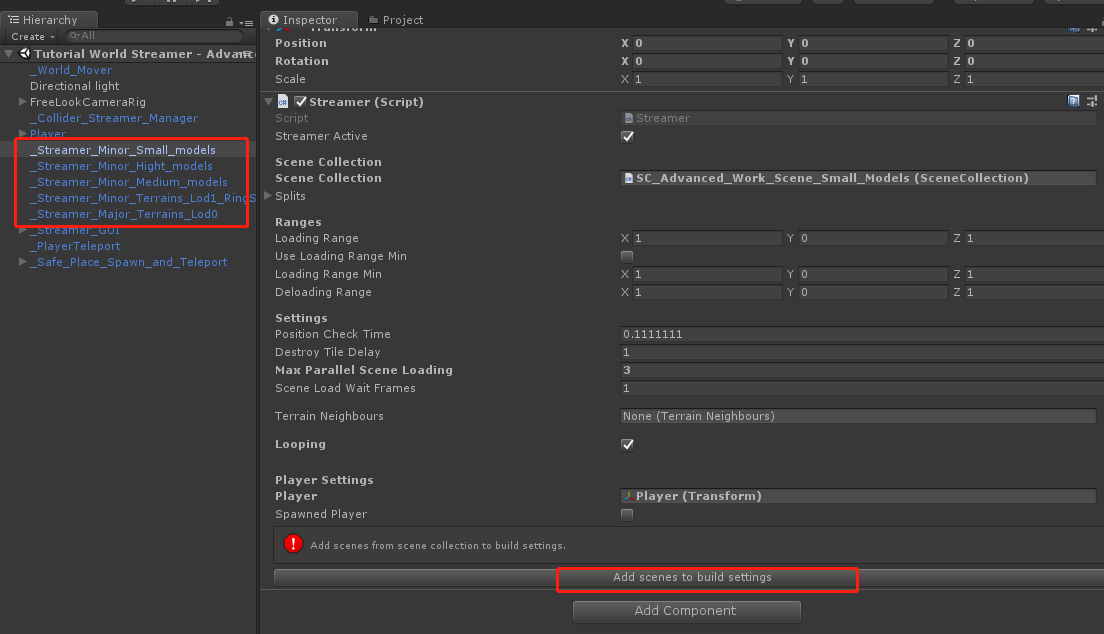This screenshot has height=634, width=1104.
Task: Switch to the Project tab
Action: point(397,18)
